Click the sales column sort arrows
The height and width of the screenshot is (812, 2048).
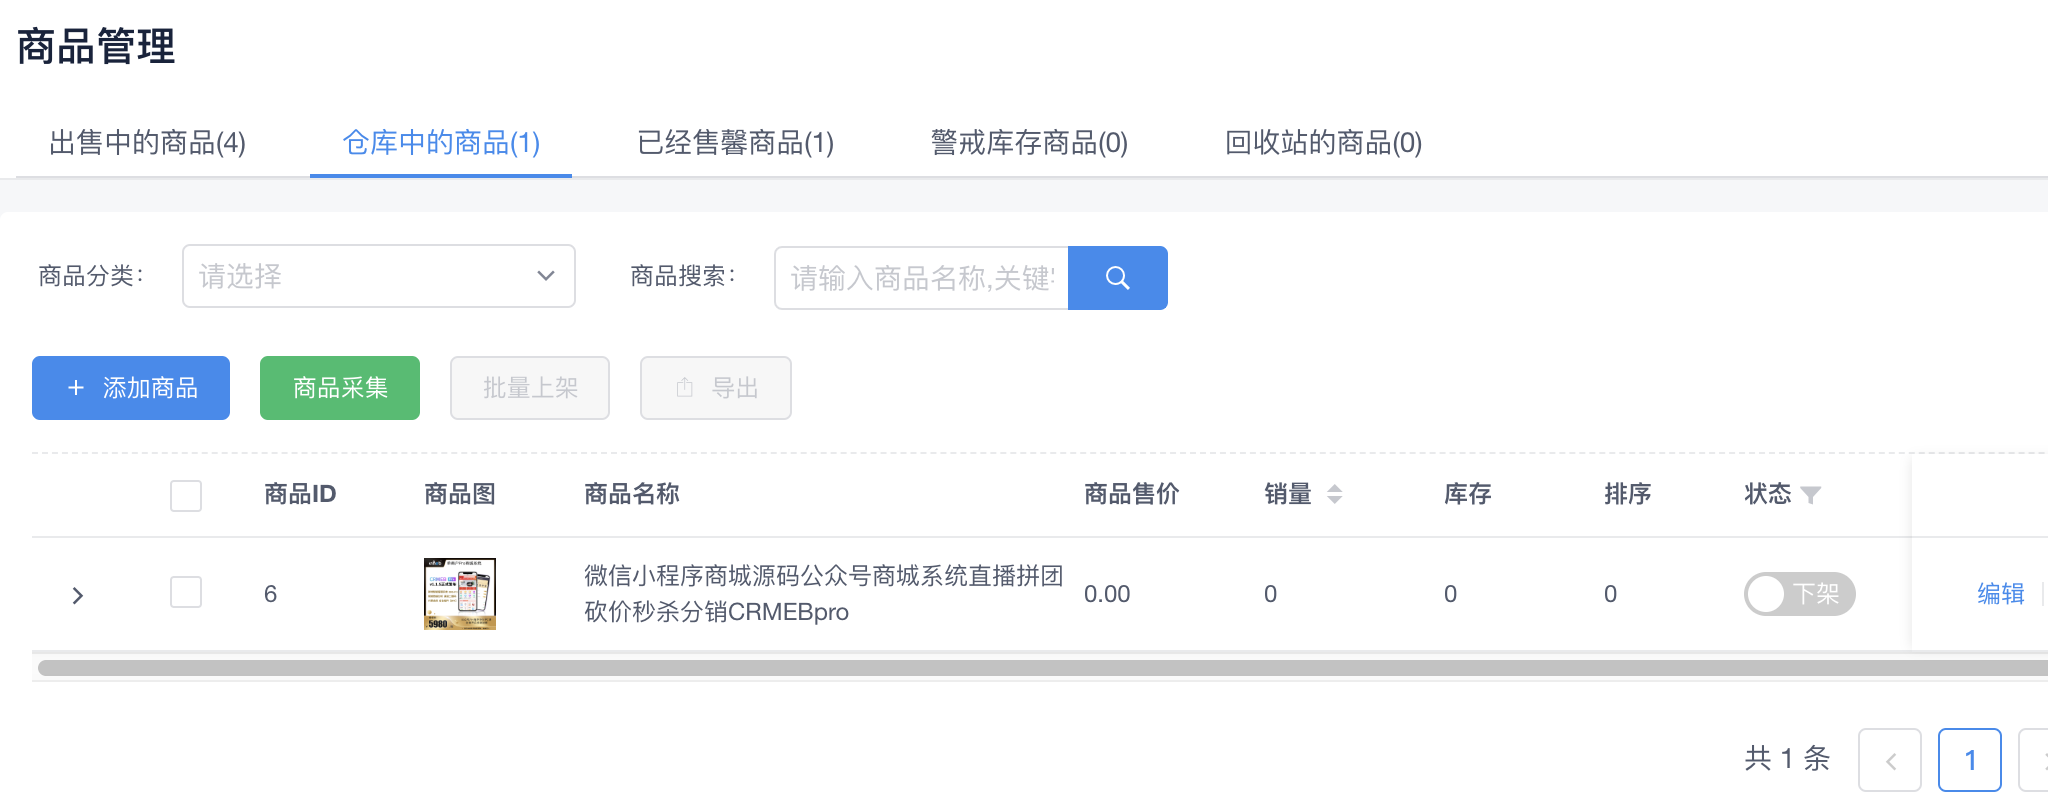point(1334,494)
